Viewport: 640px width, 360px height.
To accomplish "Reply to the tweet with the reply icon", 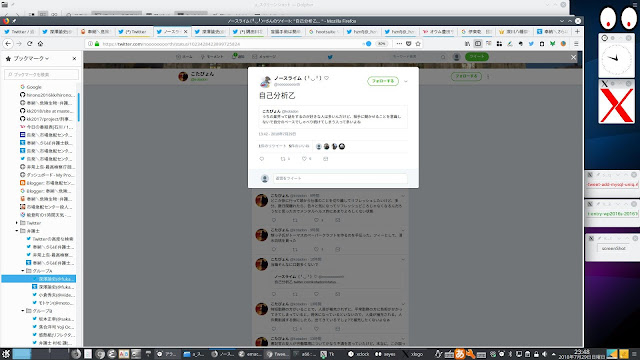I will tap(262, 159).
